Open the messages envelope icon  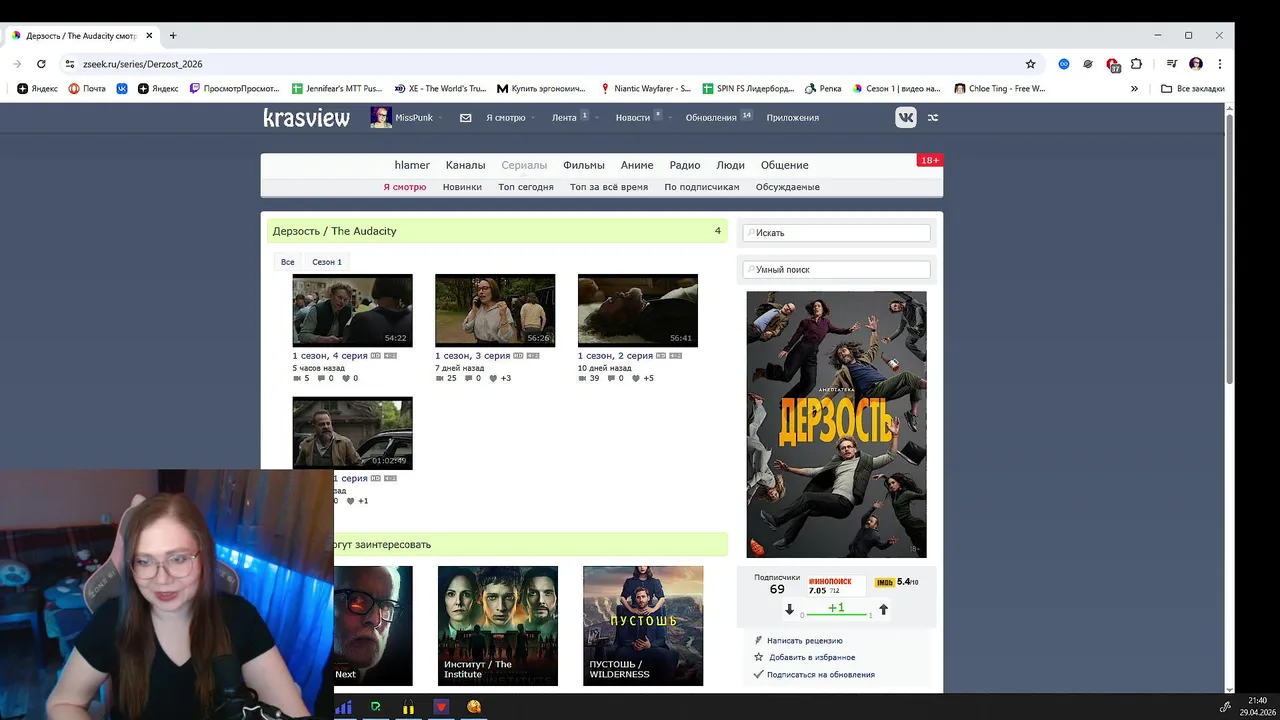coord(465,117)
